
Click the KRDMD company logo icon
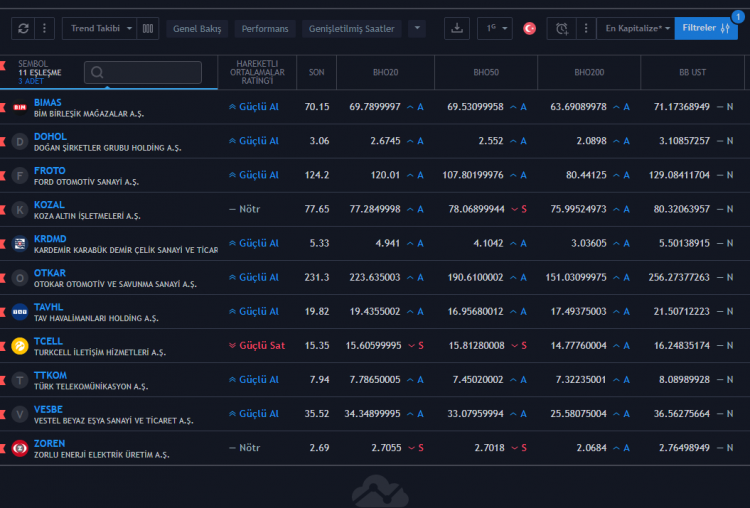coord(20,244)
